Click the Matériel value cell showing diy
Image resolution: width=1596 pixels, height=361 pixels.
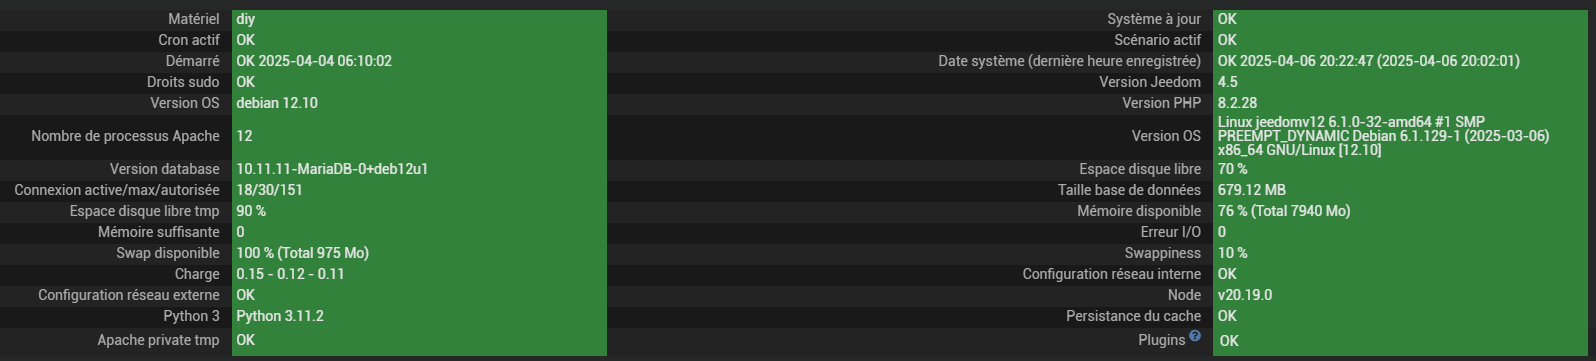[x=419, y=19]
